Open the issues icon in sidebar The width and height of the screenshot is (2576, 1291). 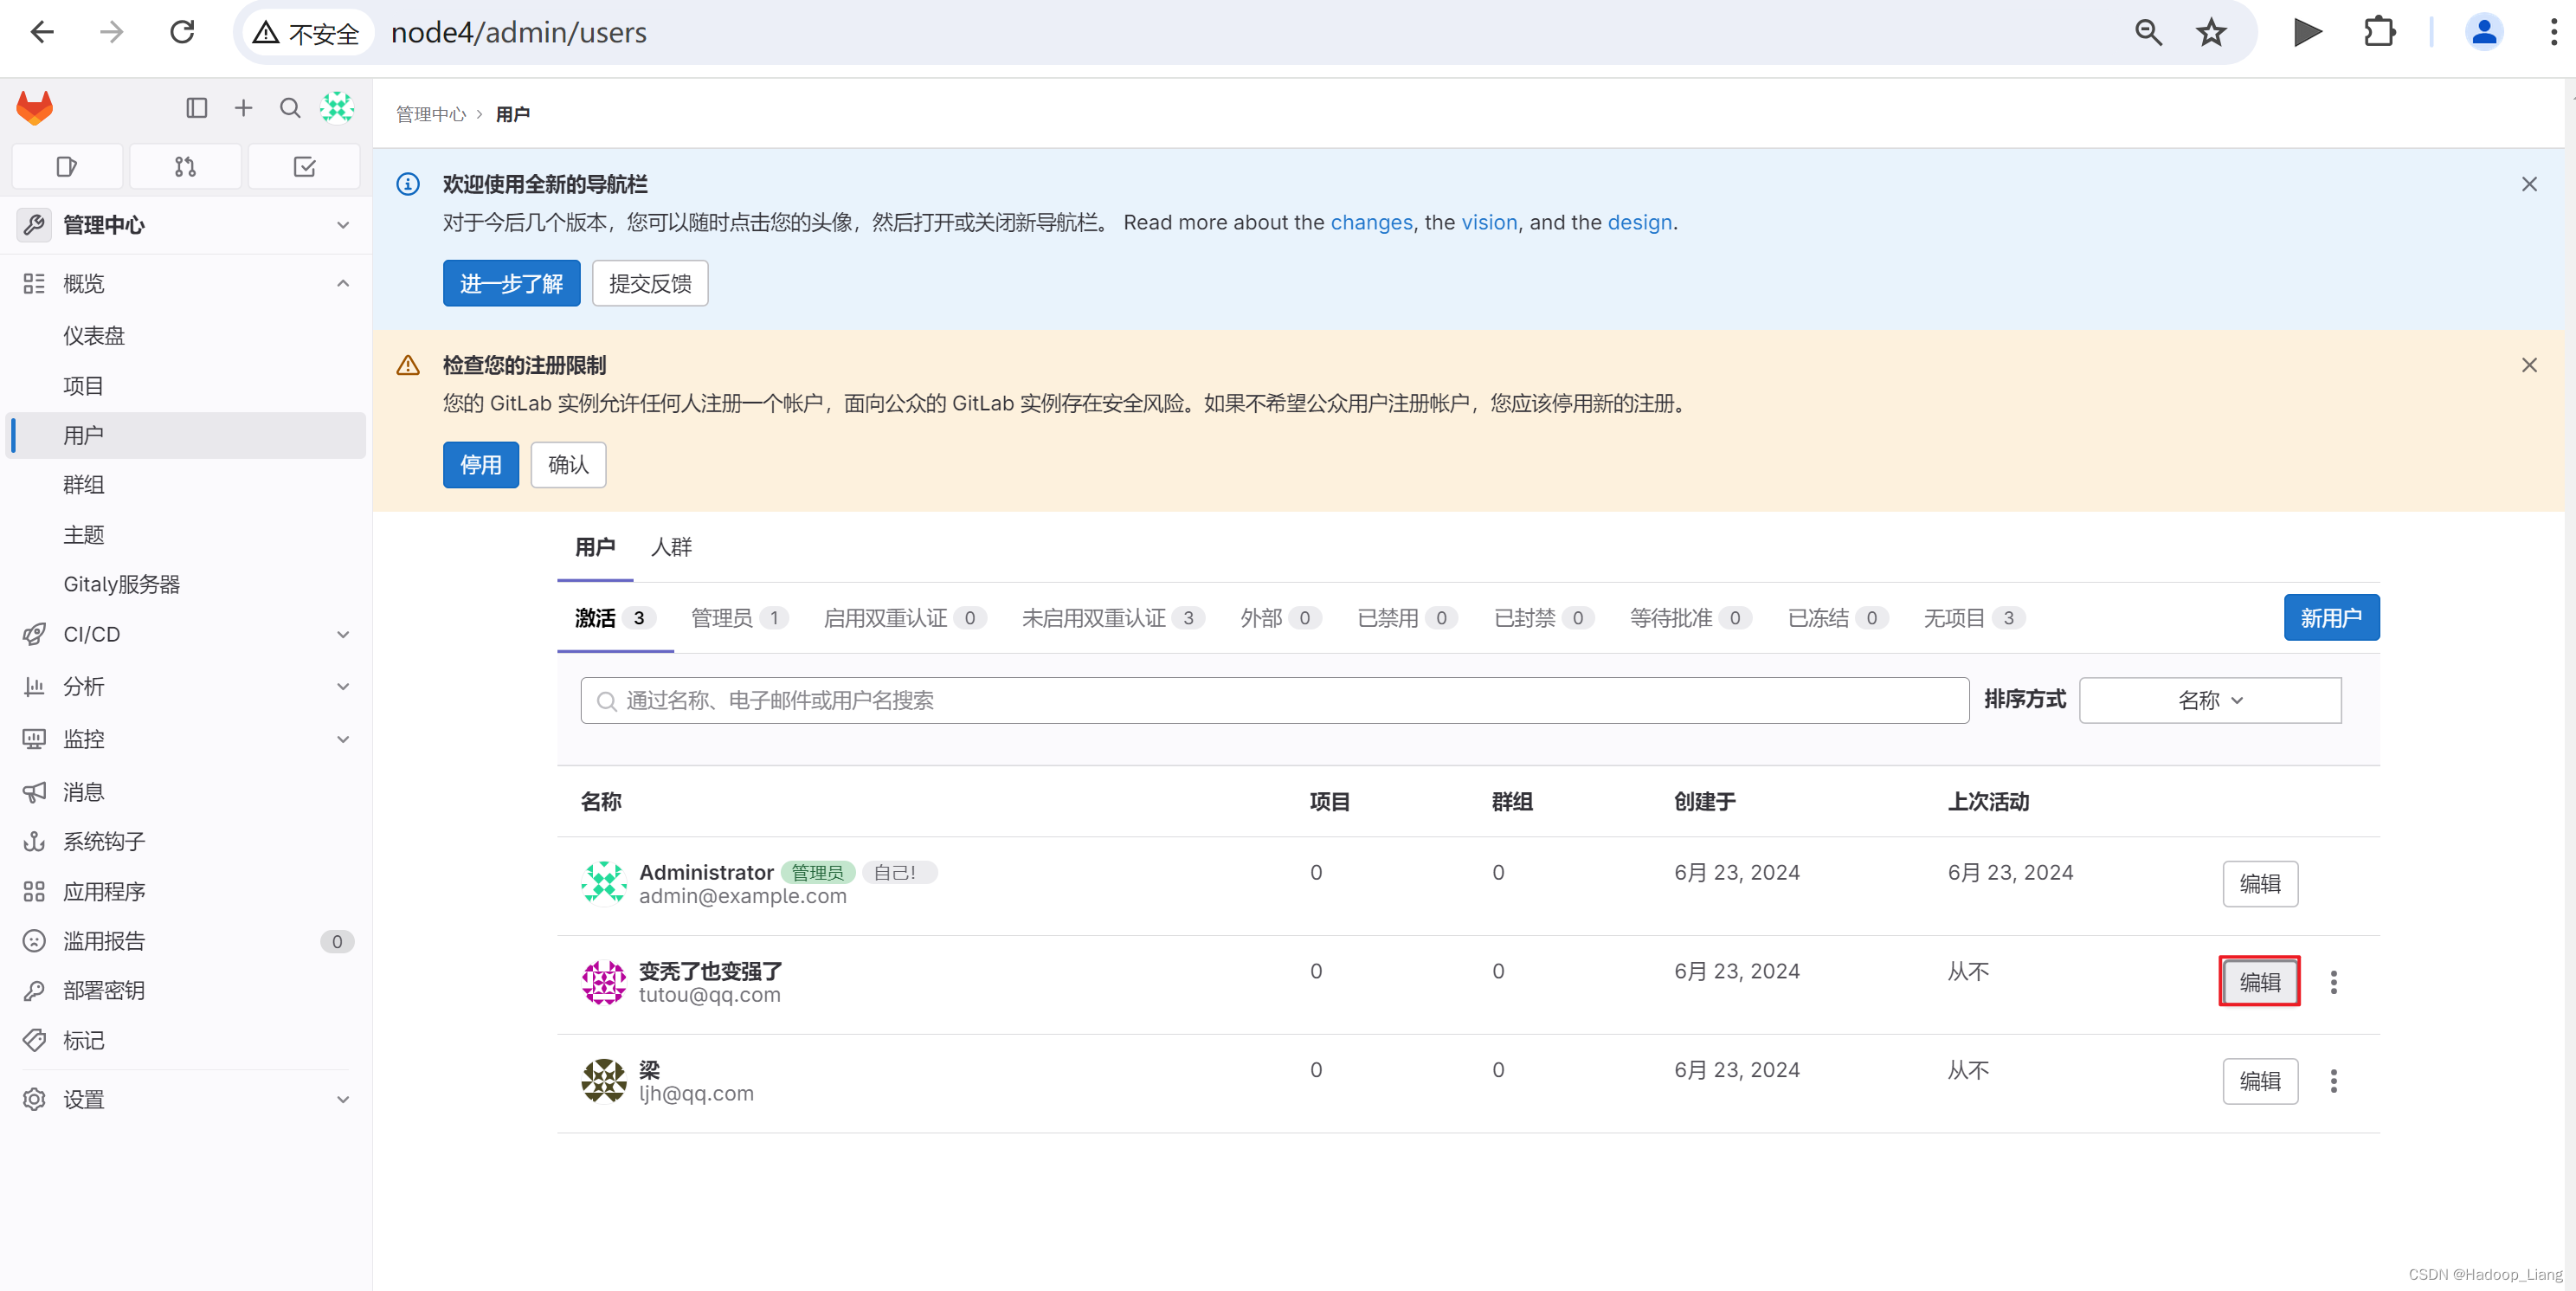(x=67, y=166)
